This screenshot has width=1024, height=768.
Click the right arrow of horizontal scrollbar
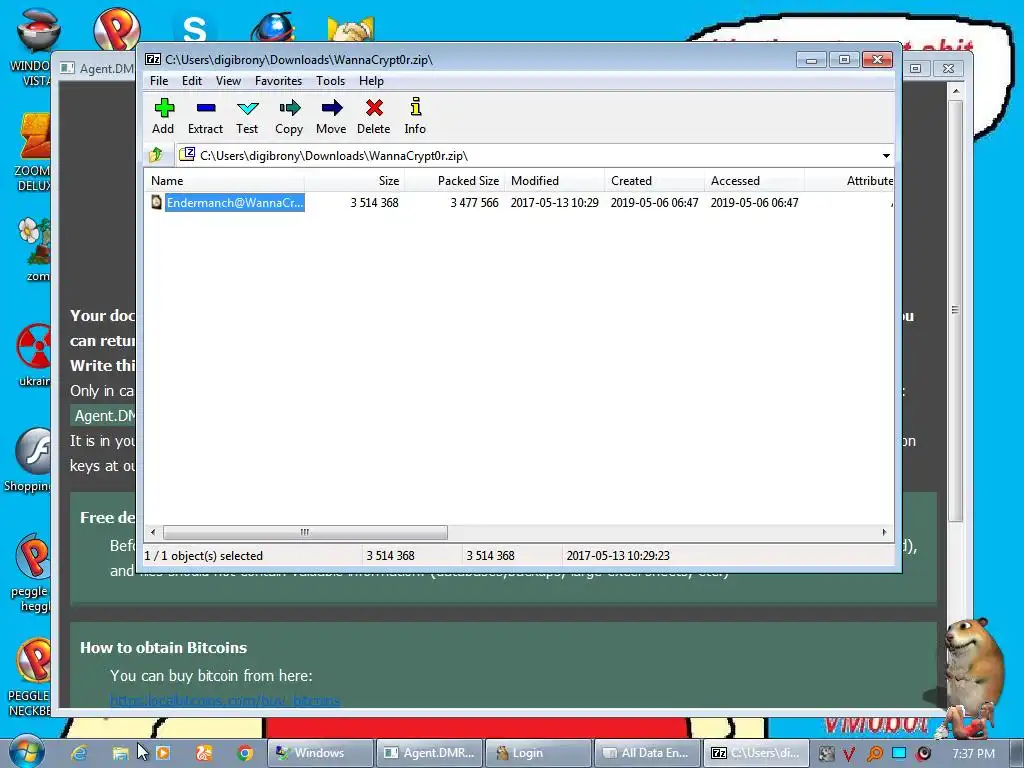click(884, 532)
